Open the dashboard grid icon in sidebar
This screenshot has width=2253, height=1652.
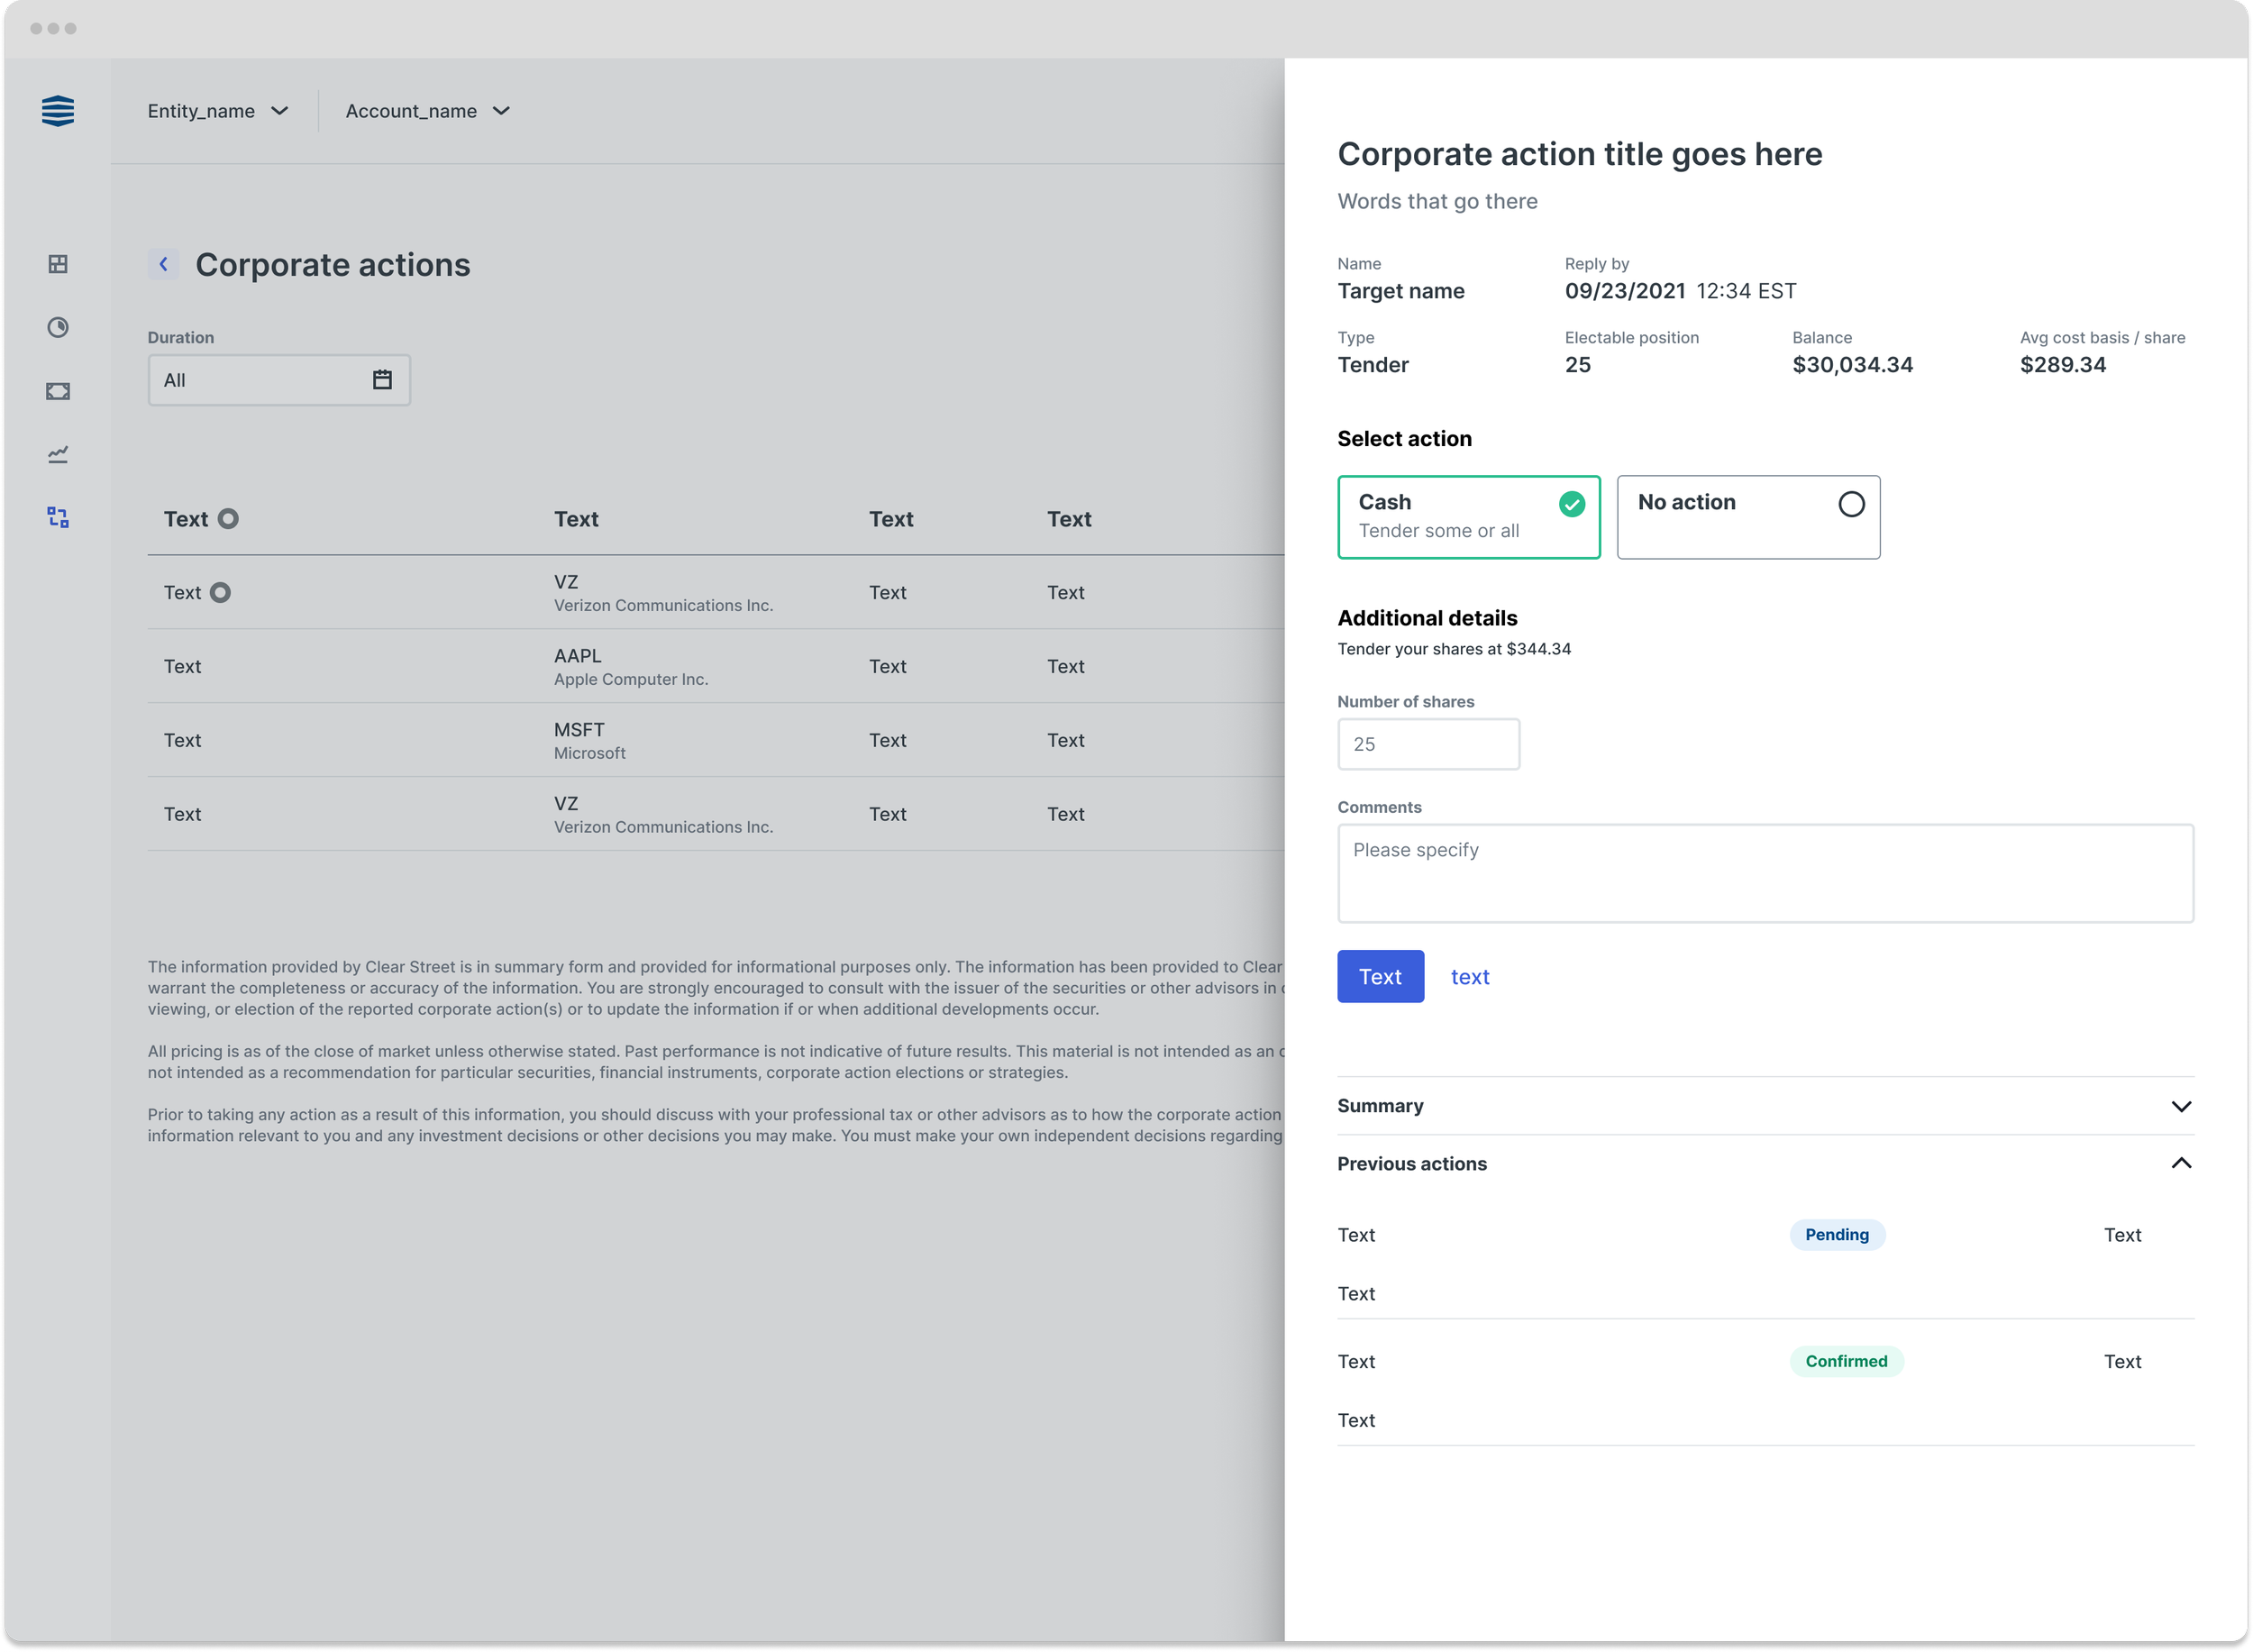[x=57, y=265]
